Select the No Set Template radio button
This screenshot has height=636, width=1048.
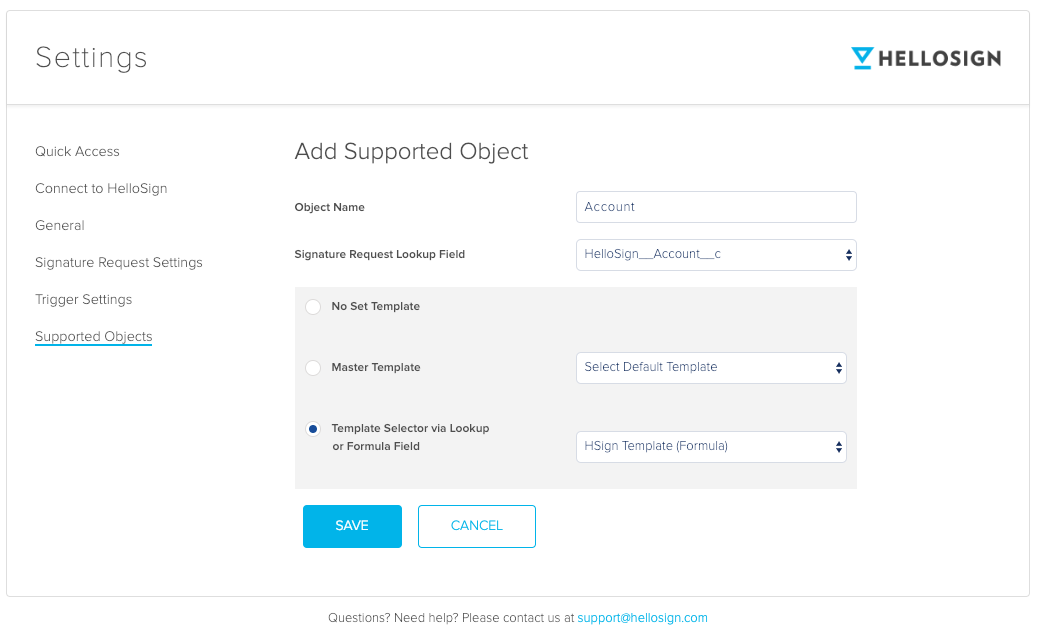[x=313, y=307]
